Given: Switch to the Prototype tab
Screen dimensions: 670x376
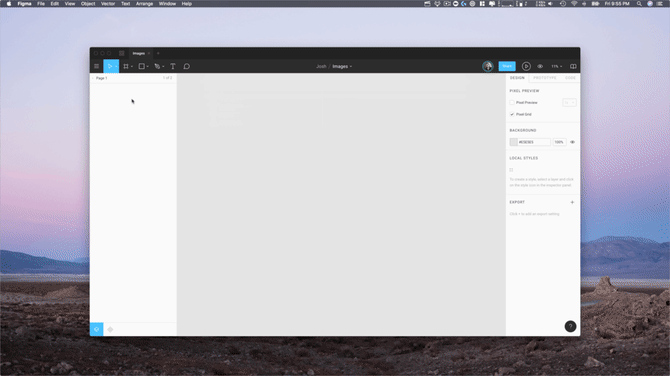Looking at the screenshot, I should click(x=545, y=78).
